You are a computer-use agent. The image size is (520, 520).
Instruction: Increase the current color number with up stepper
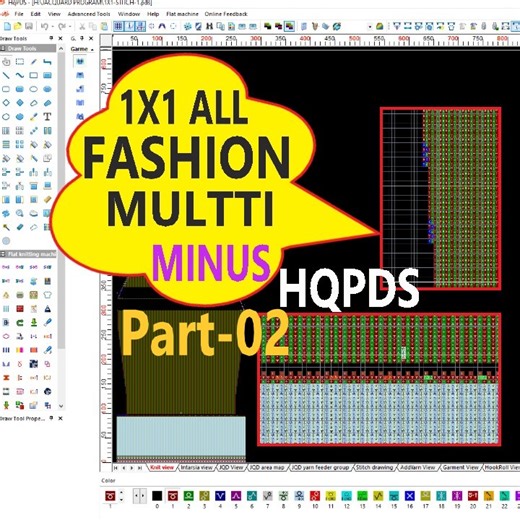(121, 493)
